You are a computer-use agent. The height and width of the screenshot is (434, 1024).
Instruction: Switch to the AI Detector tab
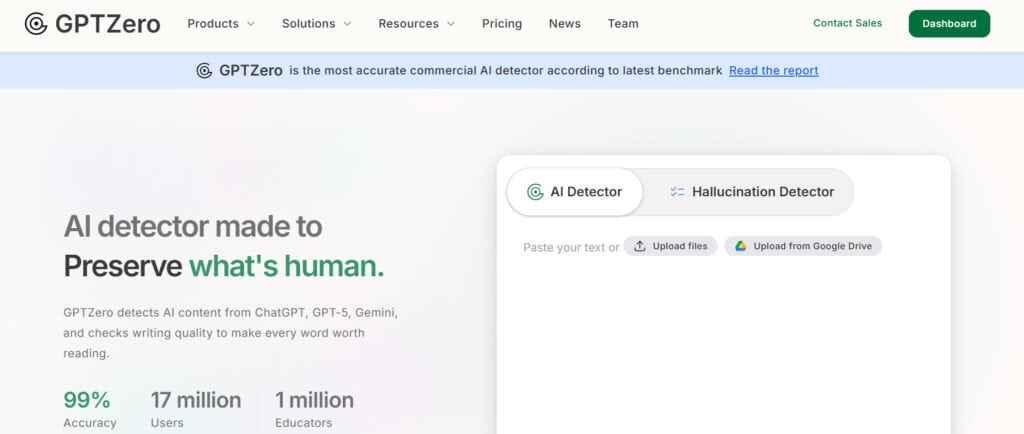(575, 192)
